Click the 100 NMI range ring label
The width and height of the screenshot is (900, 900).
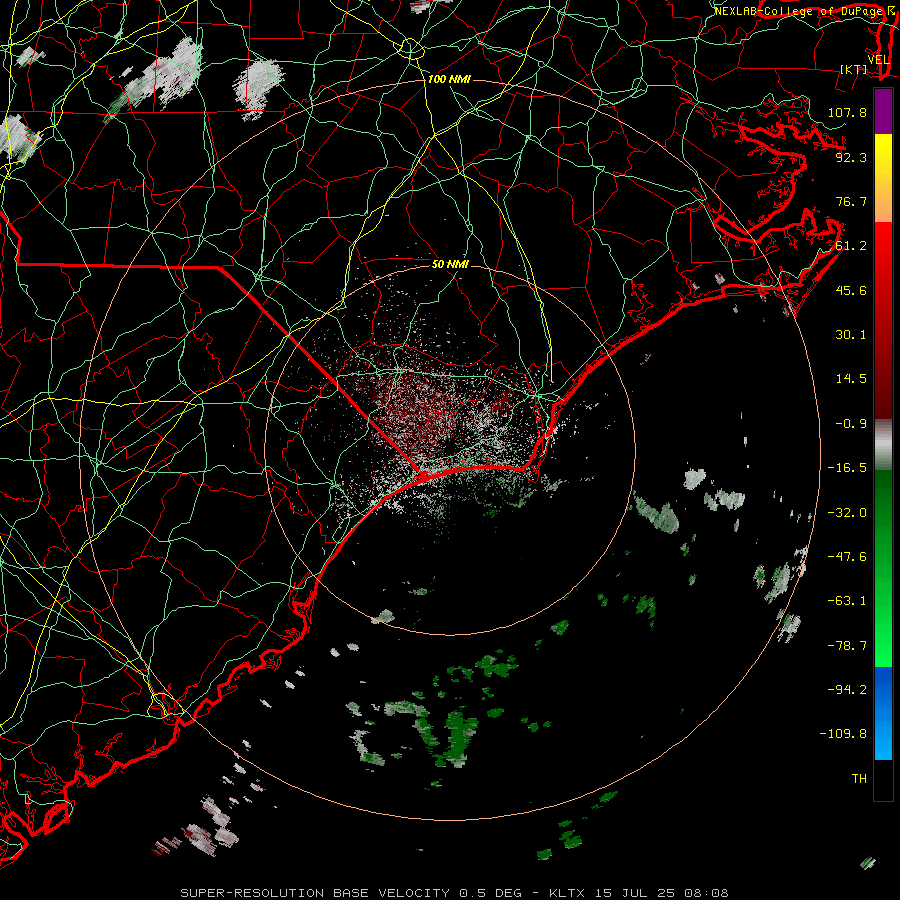coord(449,79)
